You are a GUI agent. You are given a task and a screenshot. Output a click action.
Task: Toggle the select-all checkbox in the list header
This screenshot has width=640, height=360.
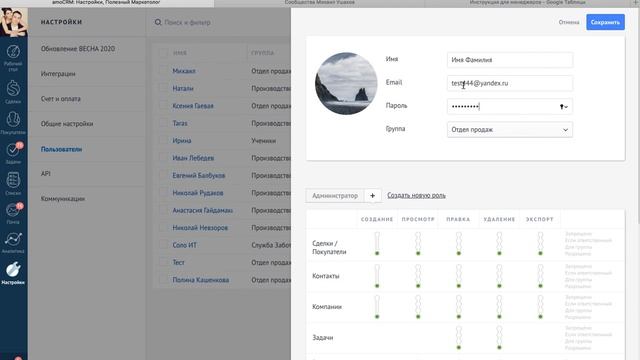(x=163, y=53)
